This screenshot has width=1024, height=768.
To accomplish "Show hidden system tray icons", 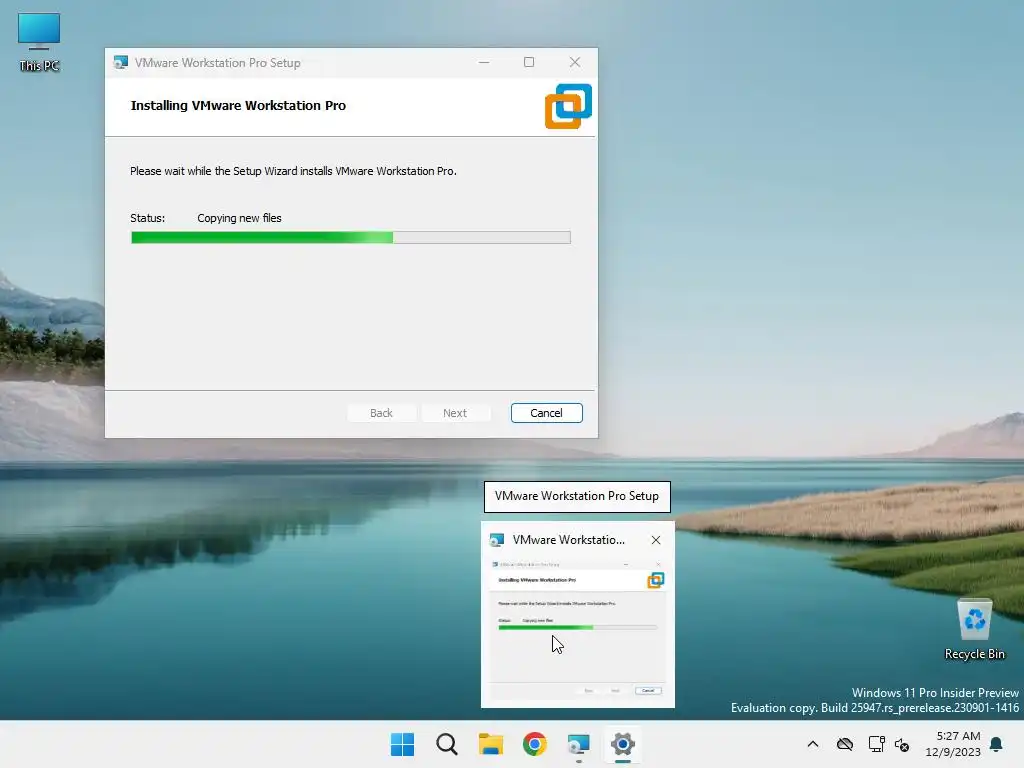I will click(x=812, y=744).
